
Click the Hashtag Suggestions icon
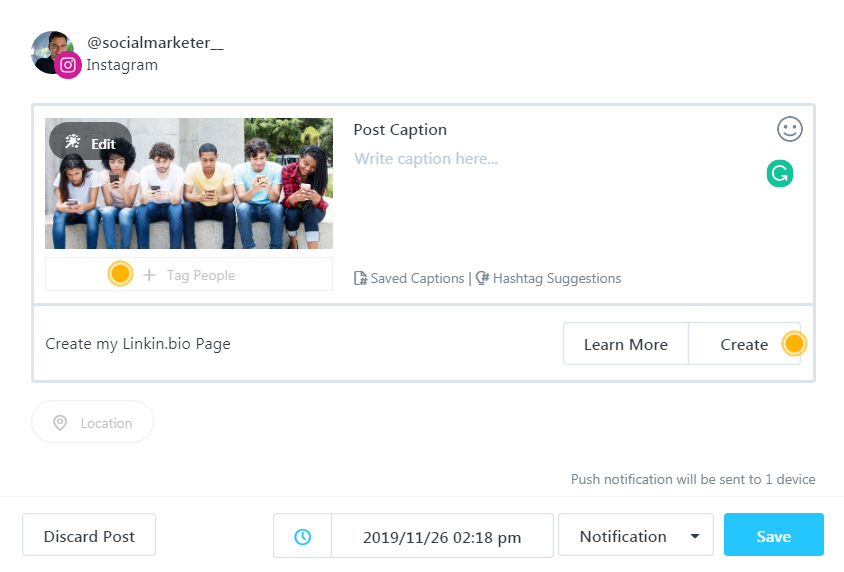click(x=482, y=279)
